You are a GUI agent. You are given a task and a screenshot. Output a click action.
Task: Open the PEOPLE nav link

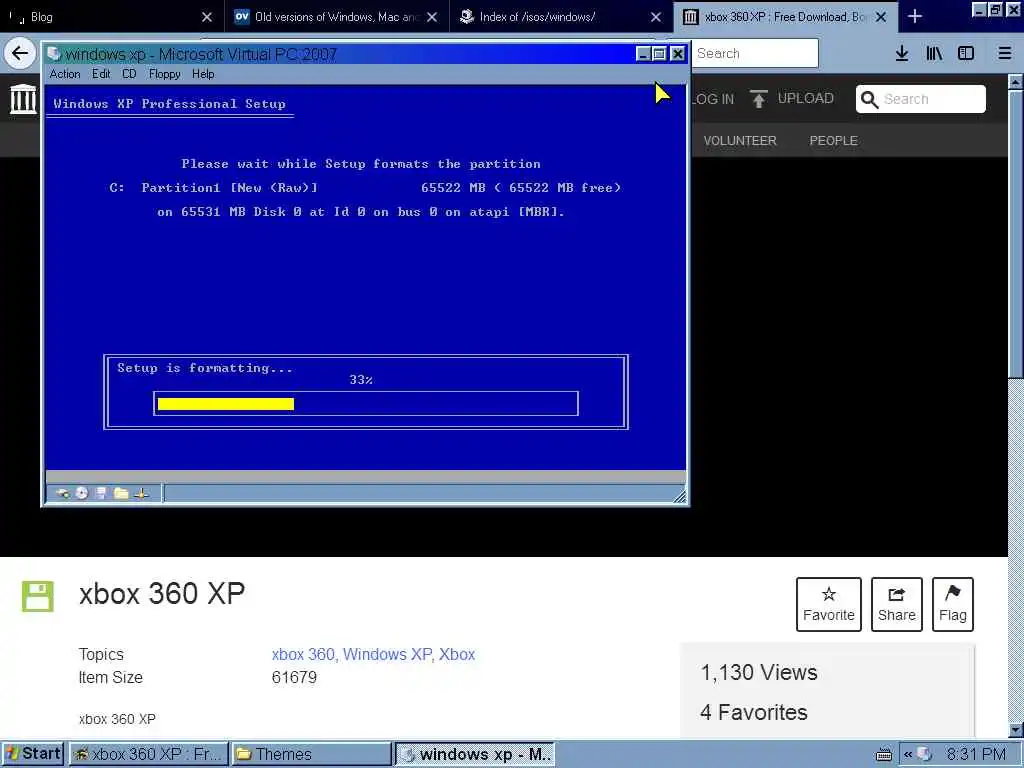pos(833,140)
